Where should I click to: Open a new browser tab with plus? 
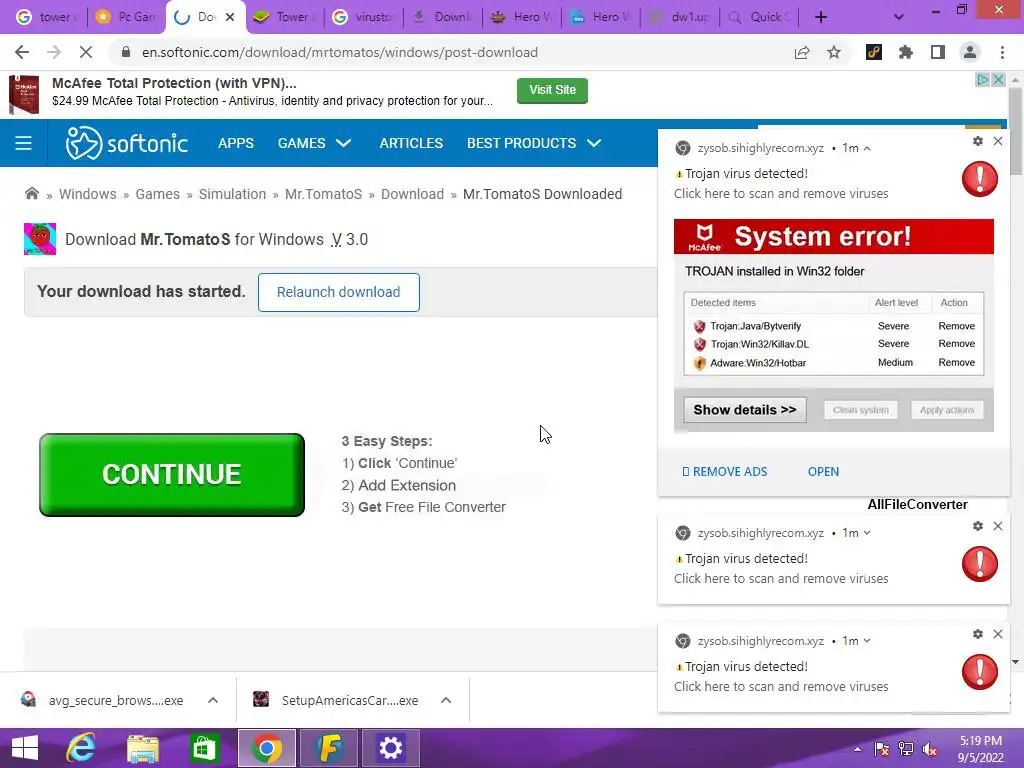coord(821,17)
